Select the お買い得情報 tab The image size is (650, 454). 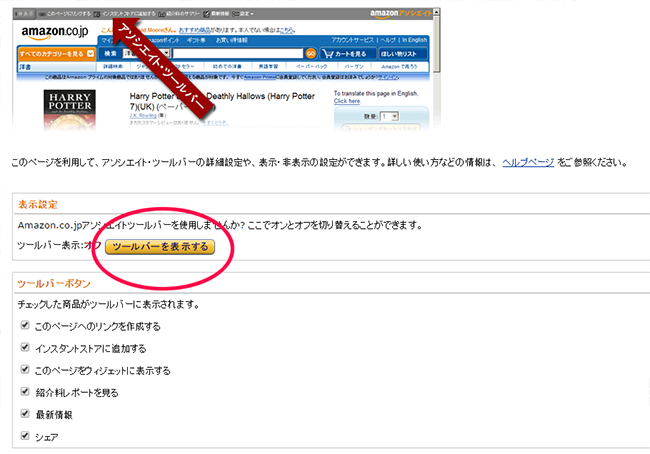231,40
